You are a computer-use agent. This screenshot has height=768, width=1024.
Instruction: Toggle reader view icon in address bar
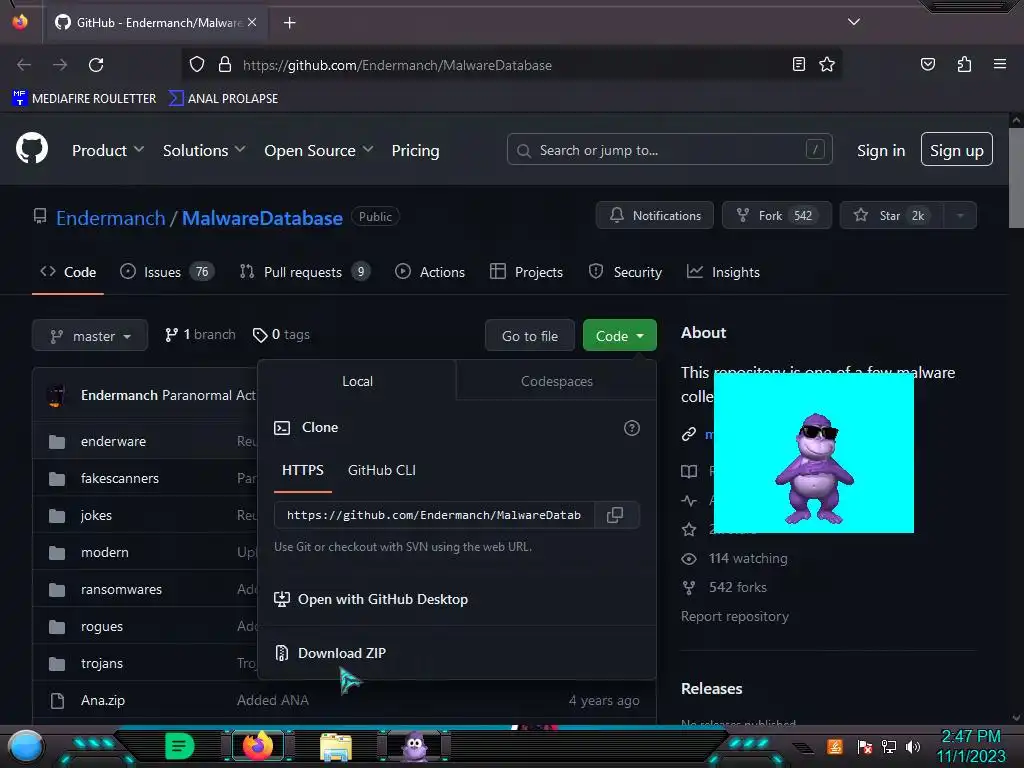[x=798, y=64]
